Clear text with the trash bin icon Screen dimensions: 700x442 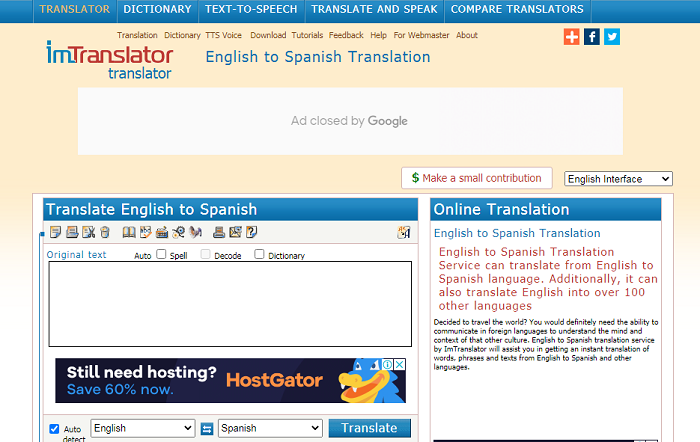tap(105, 232)
